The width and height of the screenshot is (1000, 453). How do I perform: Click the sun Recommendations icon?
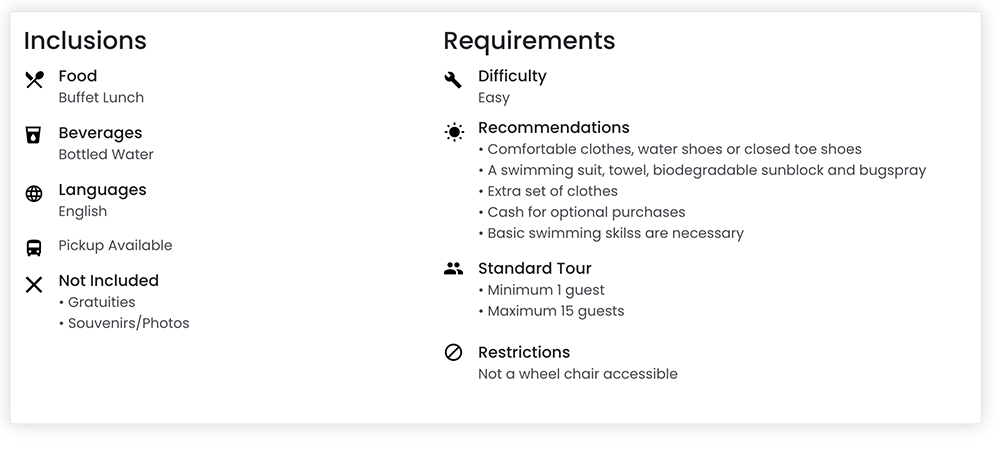point(454,132)
